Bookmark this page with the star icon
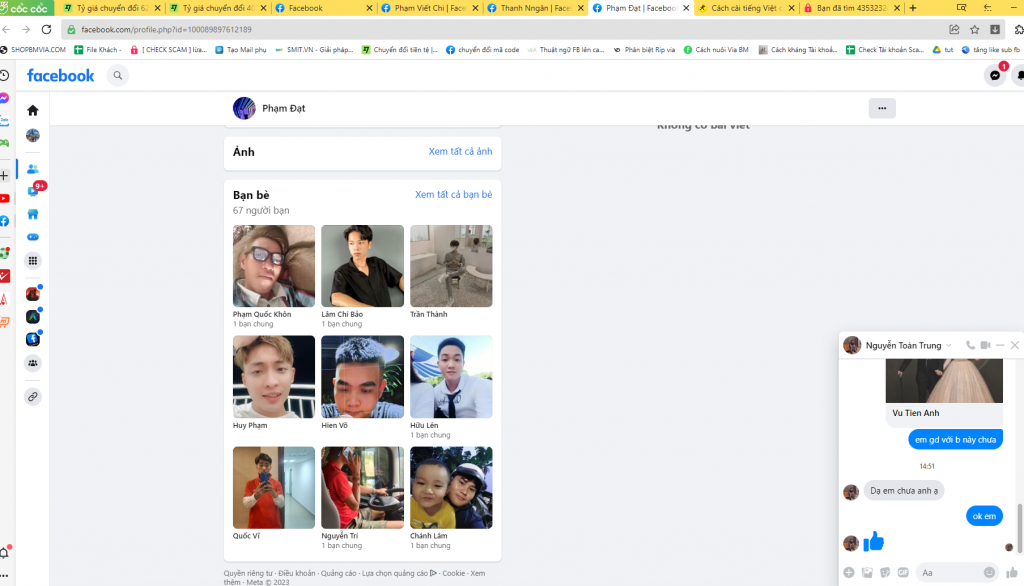The height and width of the screenshot is (586, 1024). 974,29
